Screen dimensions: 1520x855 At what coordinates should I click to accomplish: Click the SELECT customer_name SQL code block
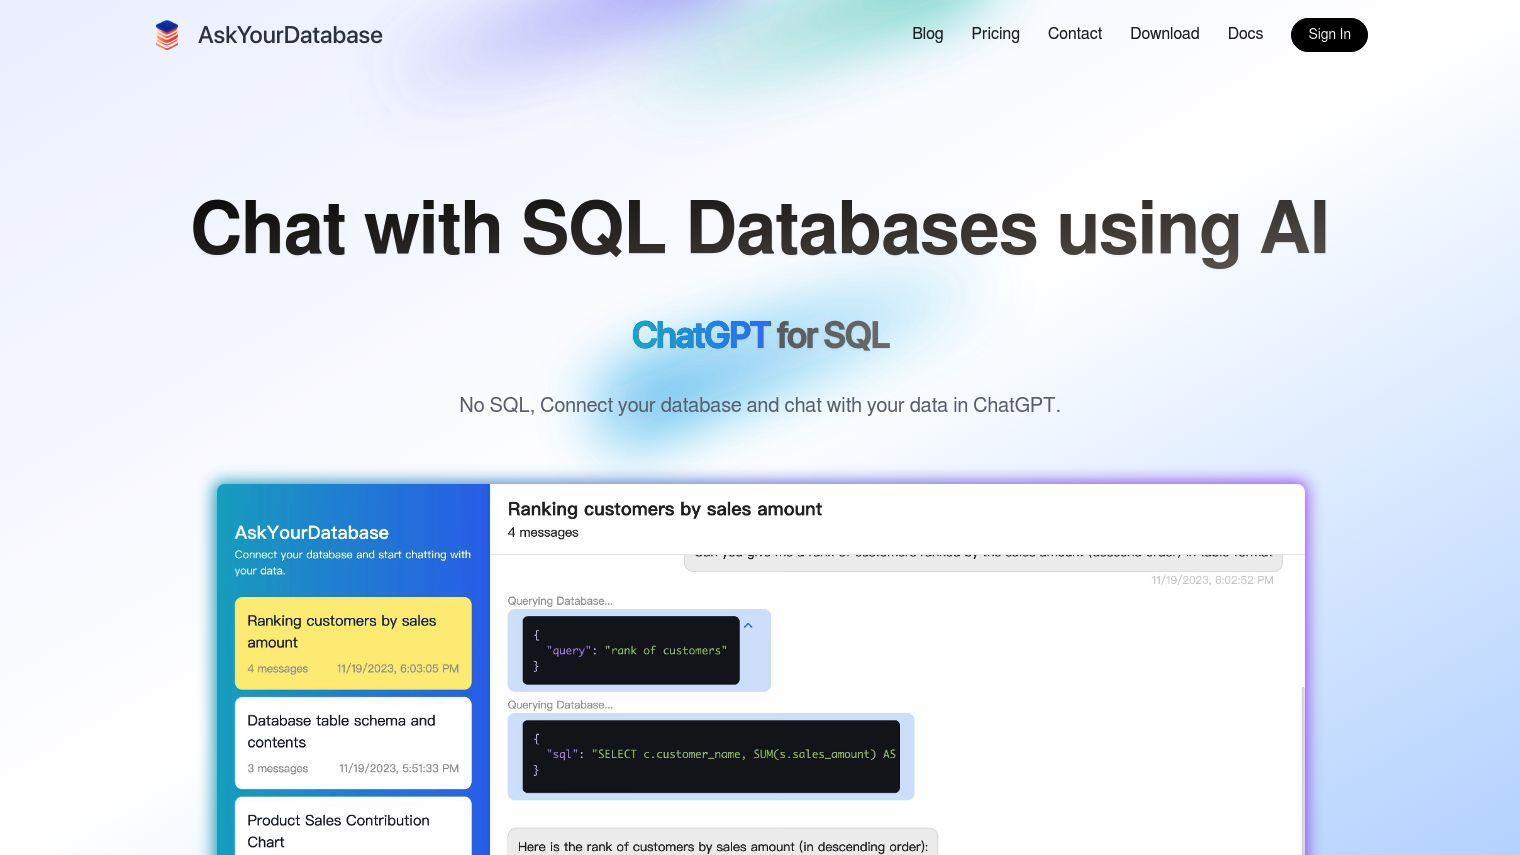click(x=711, y=756)
